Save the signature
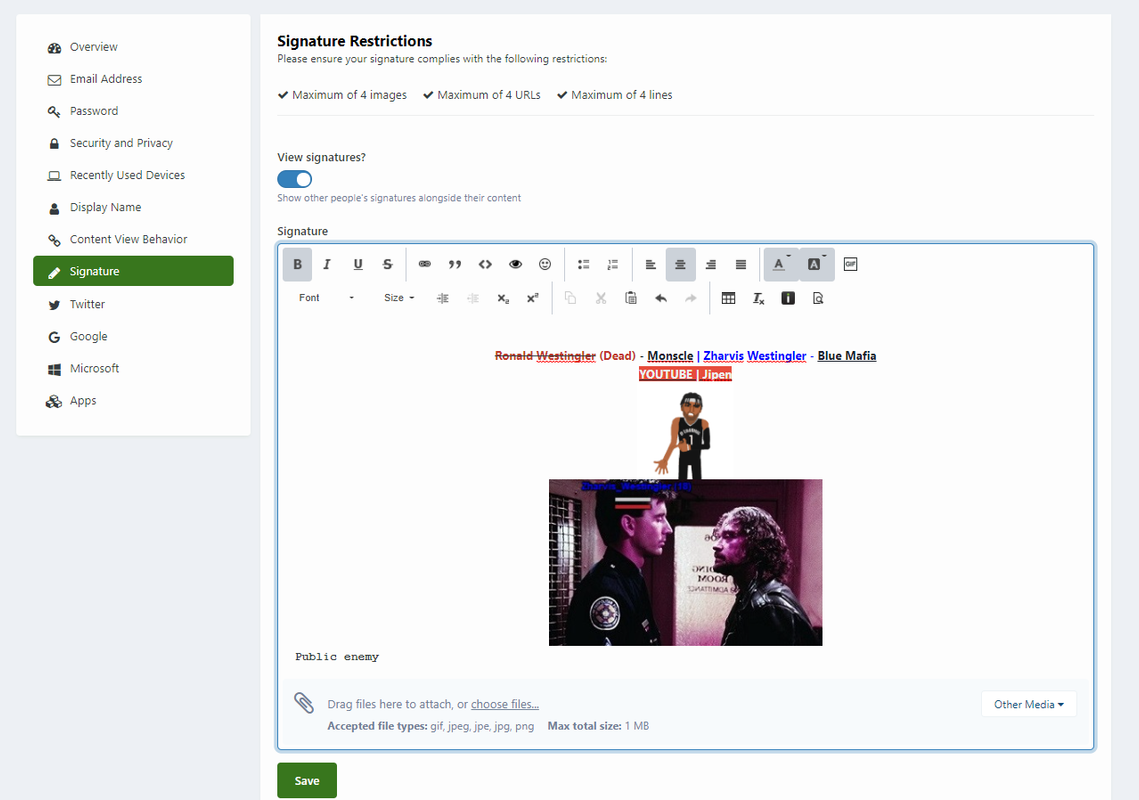This screenshot has width=1139, height=800. tap(307, 780)
